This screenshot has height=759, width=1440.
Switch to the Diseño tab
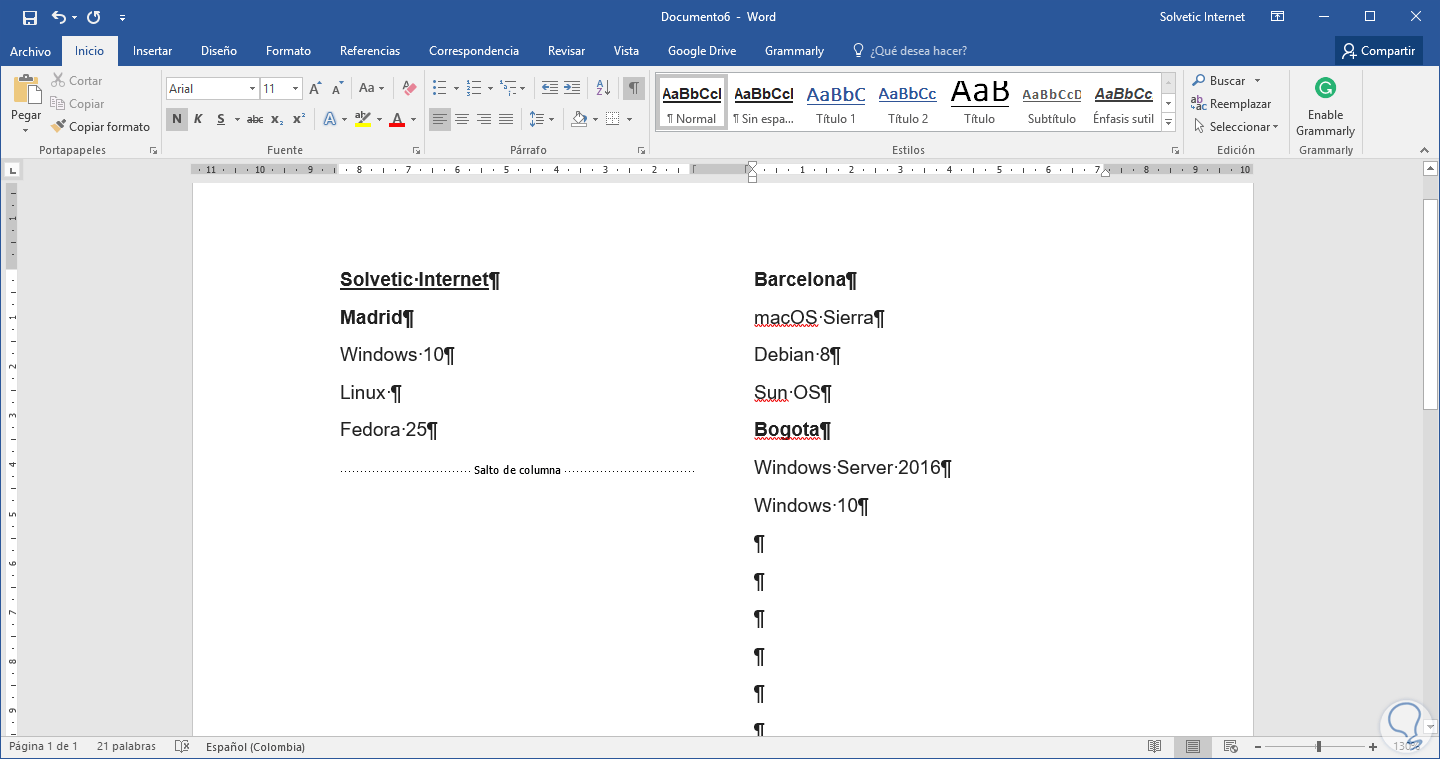[x=219, y=51]
